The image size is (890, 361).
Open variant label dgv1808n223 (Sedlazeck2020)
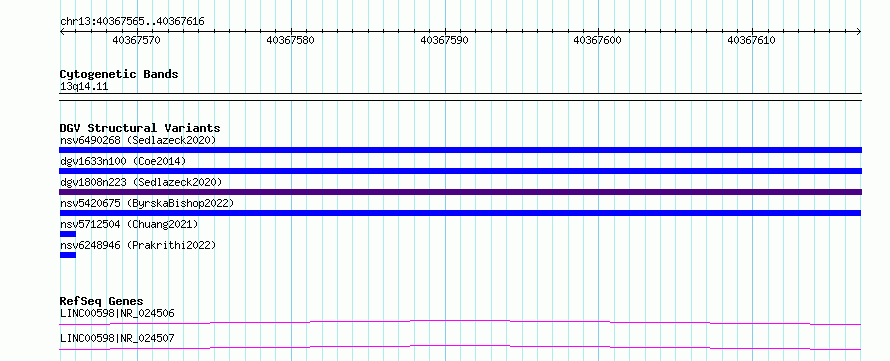click(141, 182)
